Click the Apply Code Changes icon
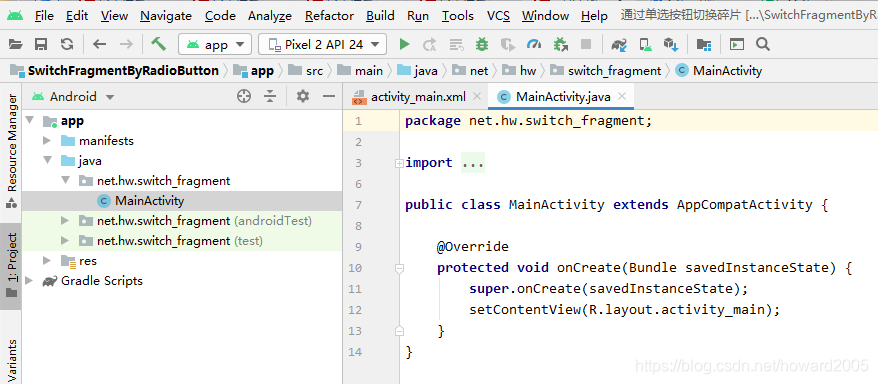The image size is (878, 384). pyautogui.click(x=456, y=44)
